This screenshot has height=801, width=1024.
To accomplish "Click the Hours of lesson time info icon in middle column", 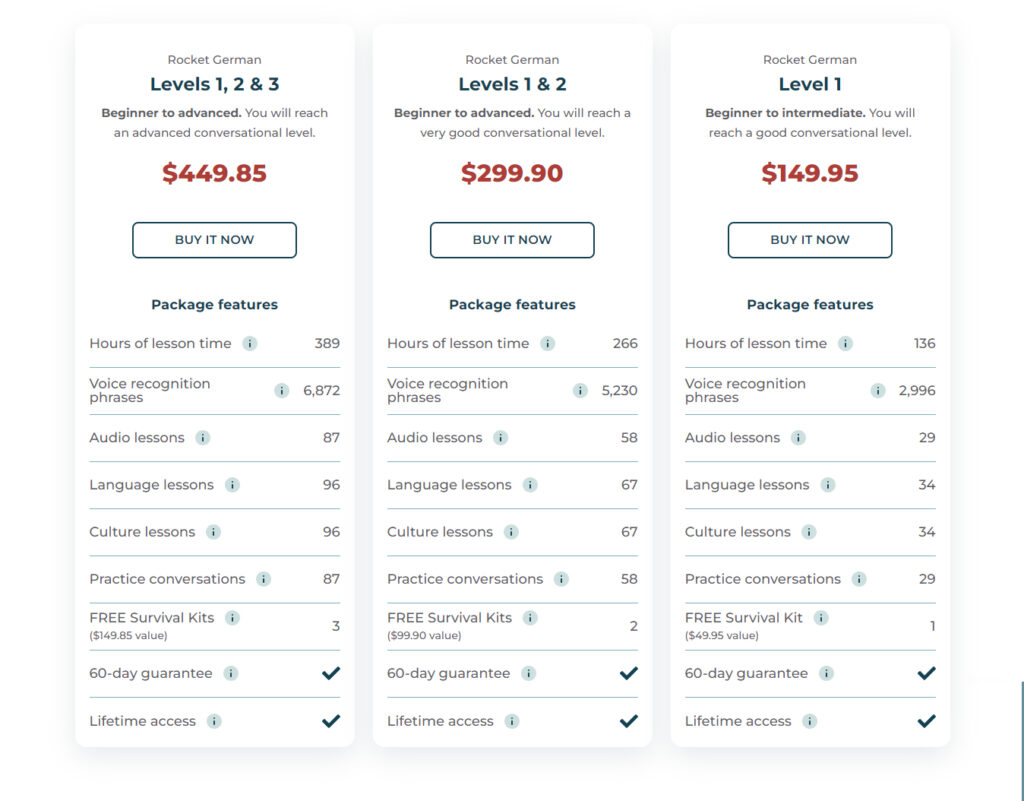I will coord(548,343).
